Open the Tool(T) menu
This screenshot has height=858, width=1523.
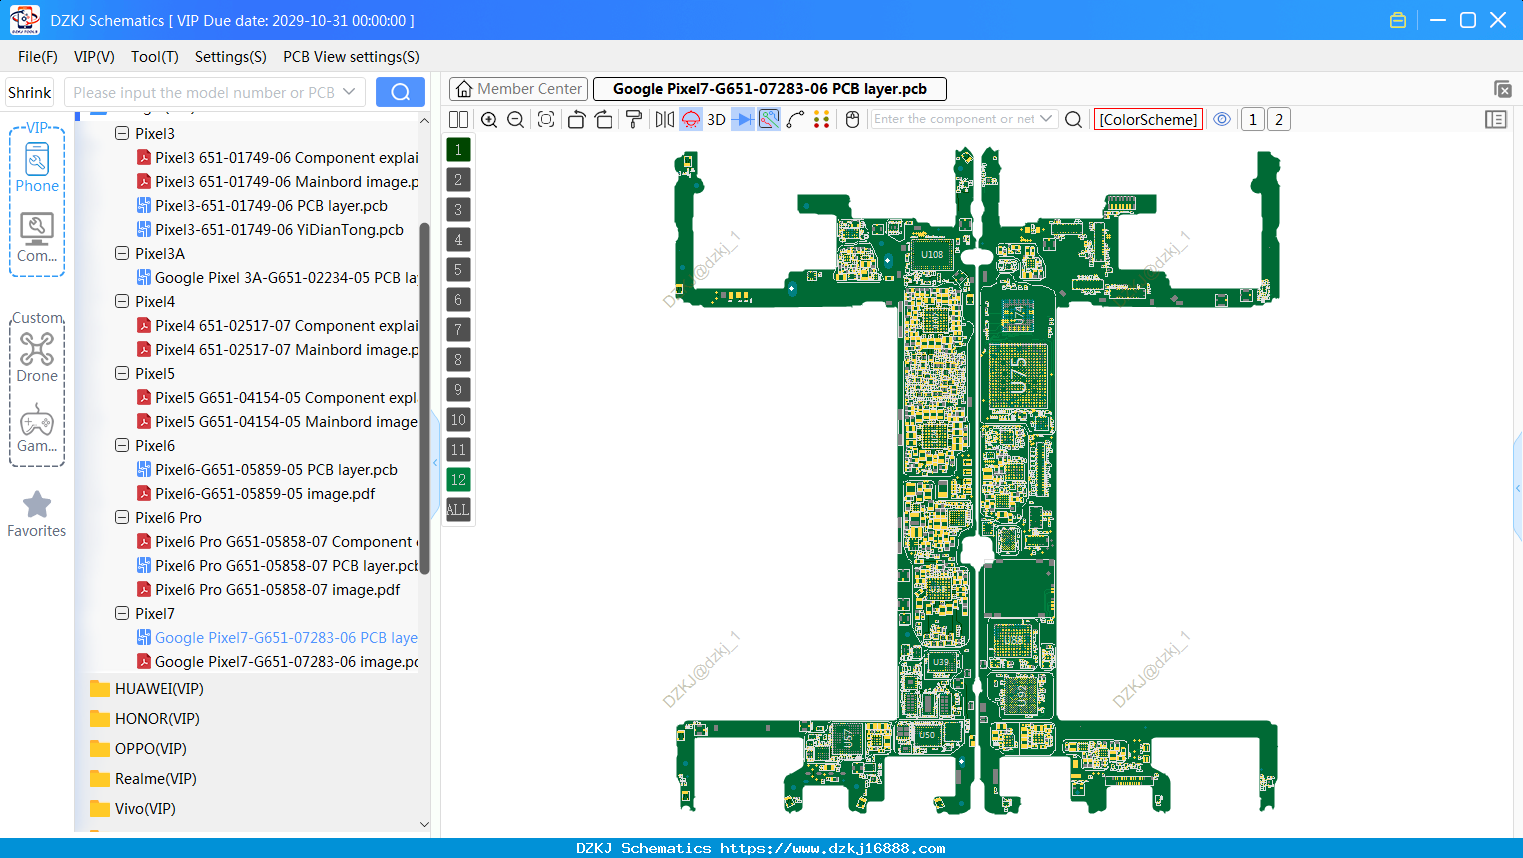coord(155,57)
